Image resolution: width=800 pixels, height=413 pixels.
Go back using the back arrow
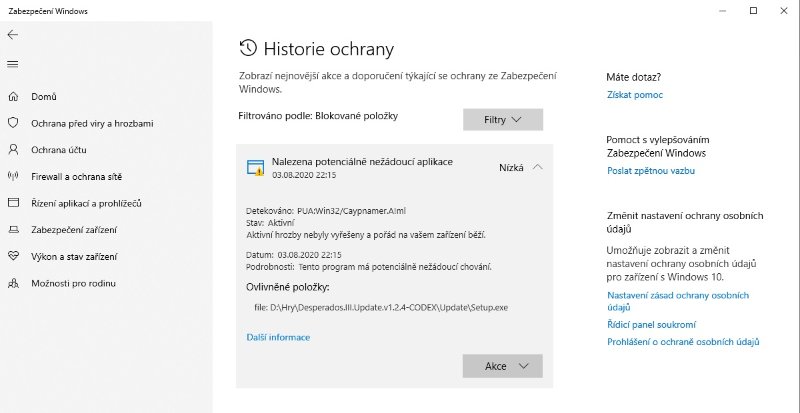(13, 35)
